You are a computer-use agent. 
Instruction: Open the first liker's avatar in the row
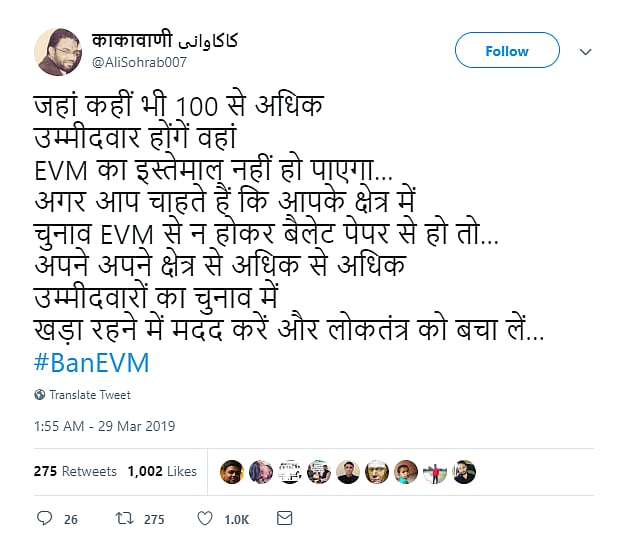click(x=231, y=472)
